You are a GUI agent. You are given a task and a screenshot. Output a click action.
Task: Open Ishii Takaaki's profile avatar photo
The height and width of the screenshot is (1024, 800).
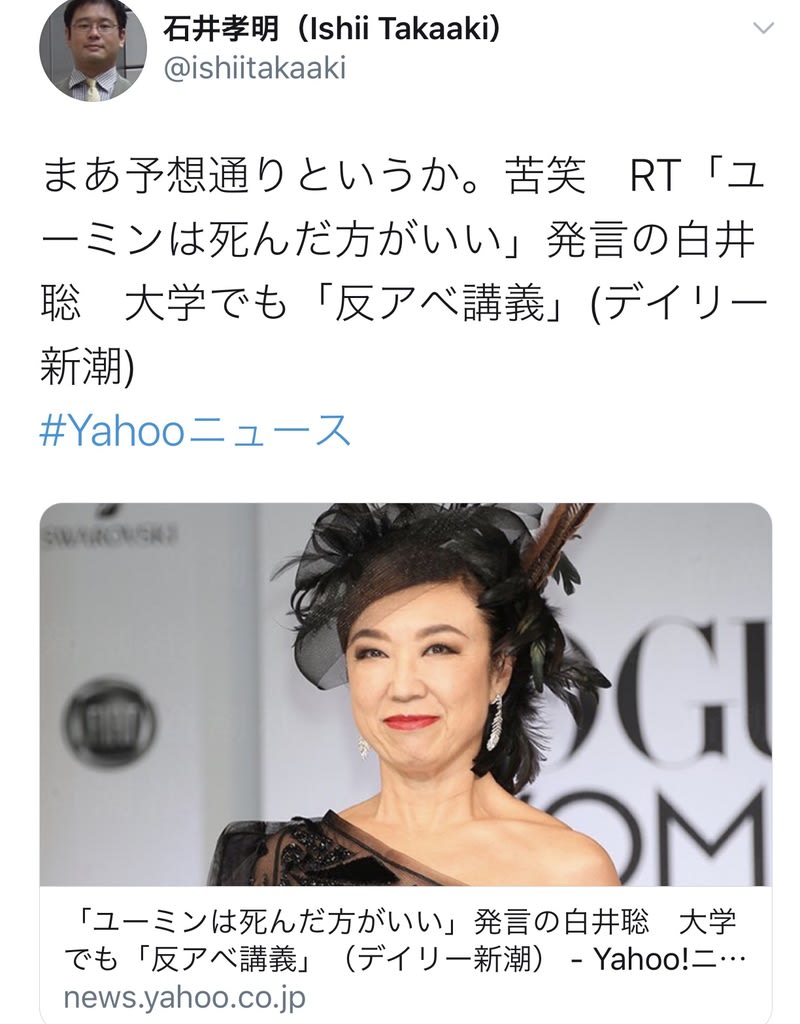click(93, 50)
